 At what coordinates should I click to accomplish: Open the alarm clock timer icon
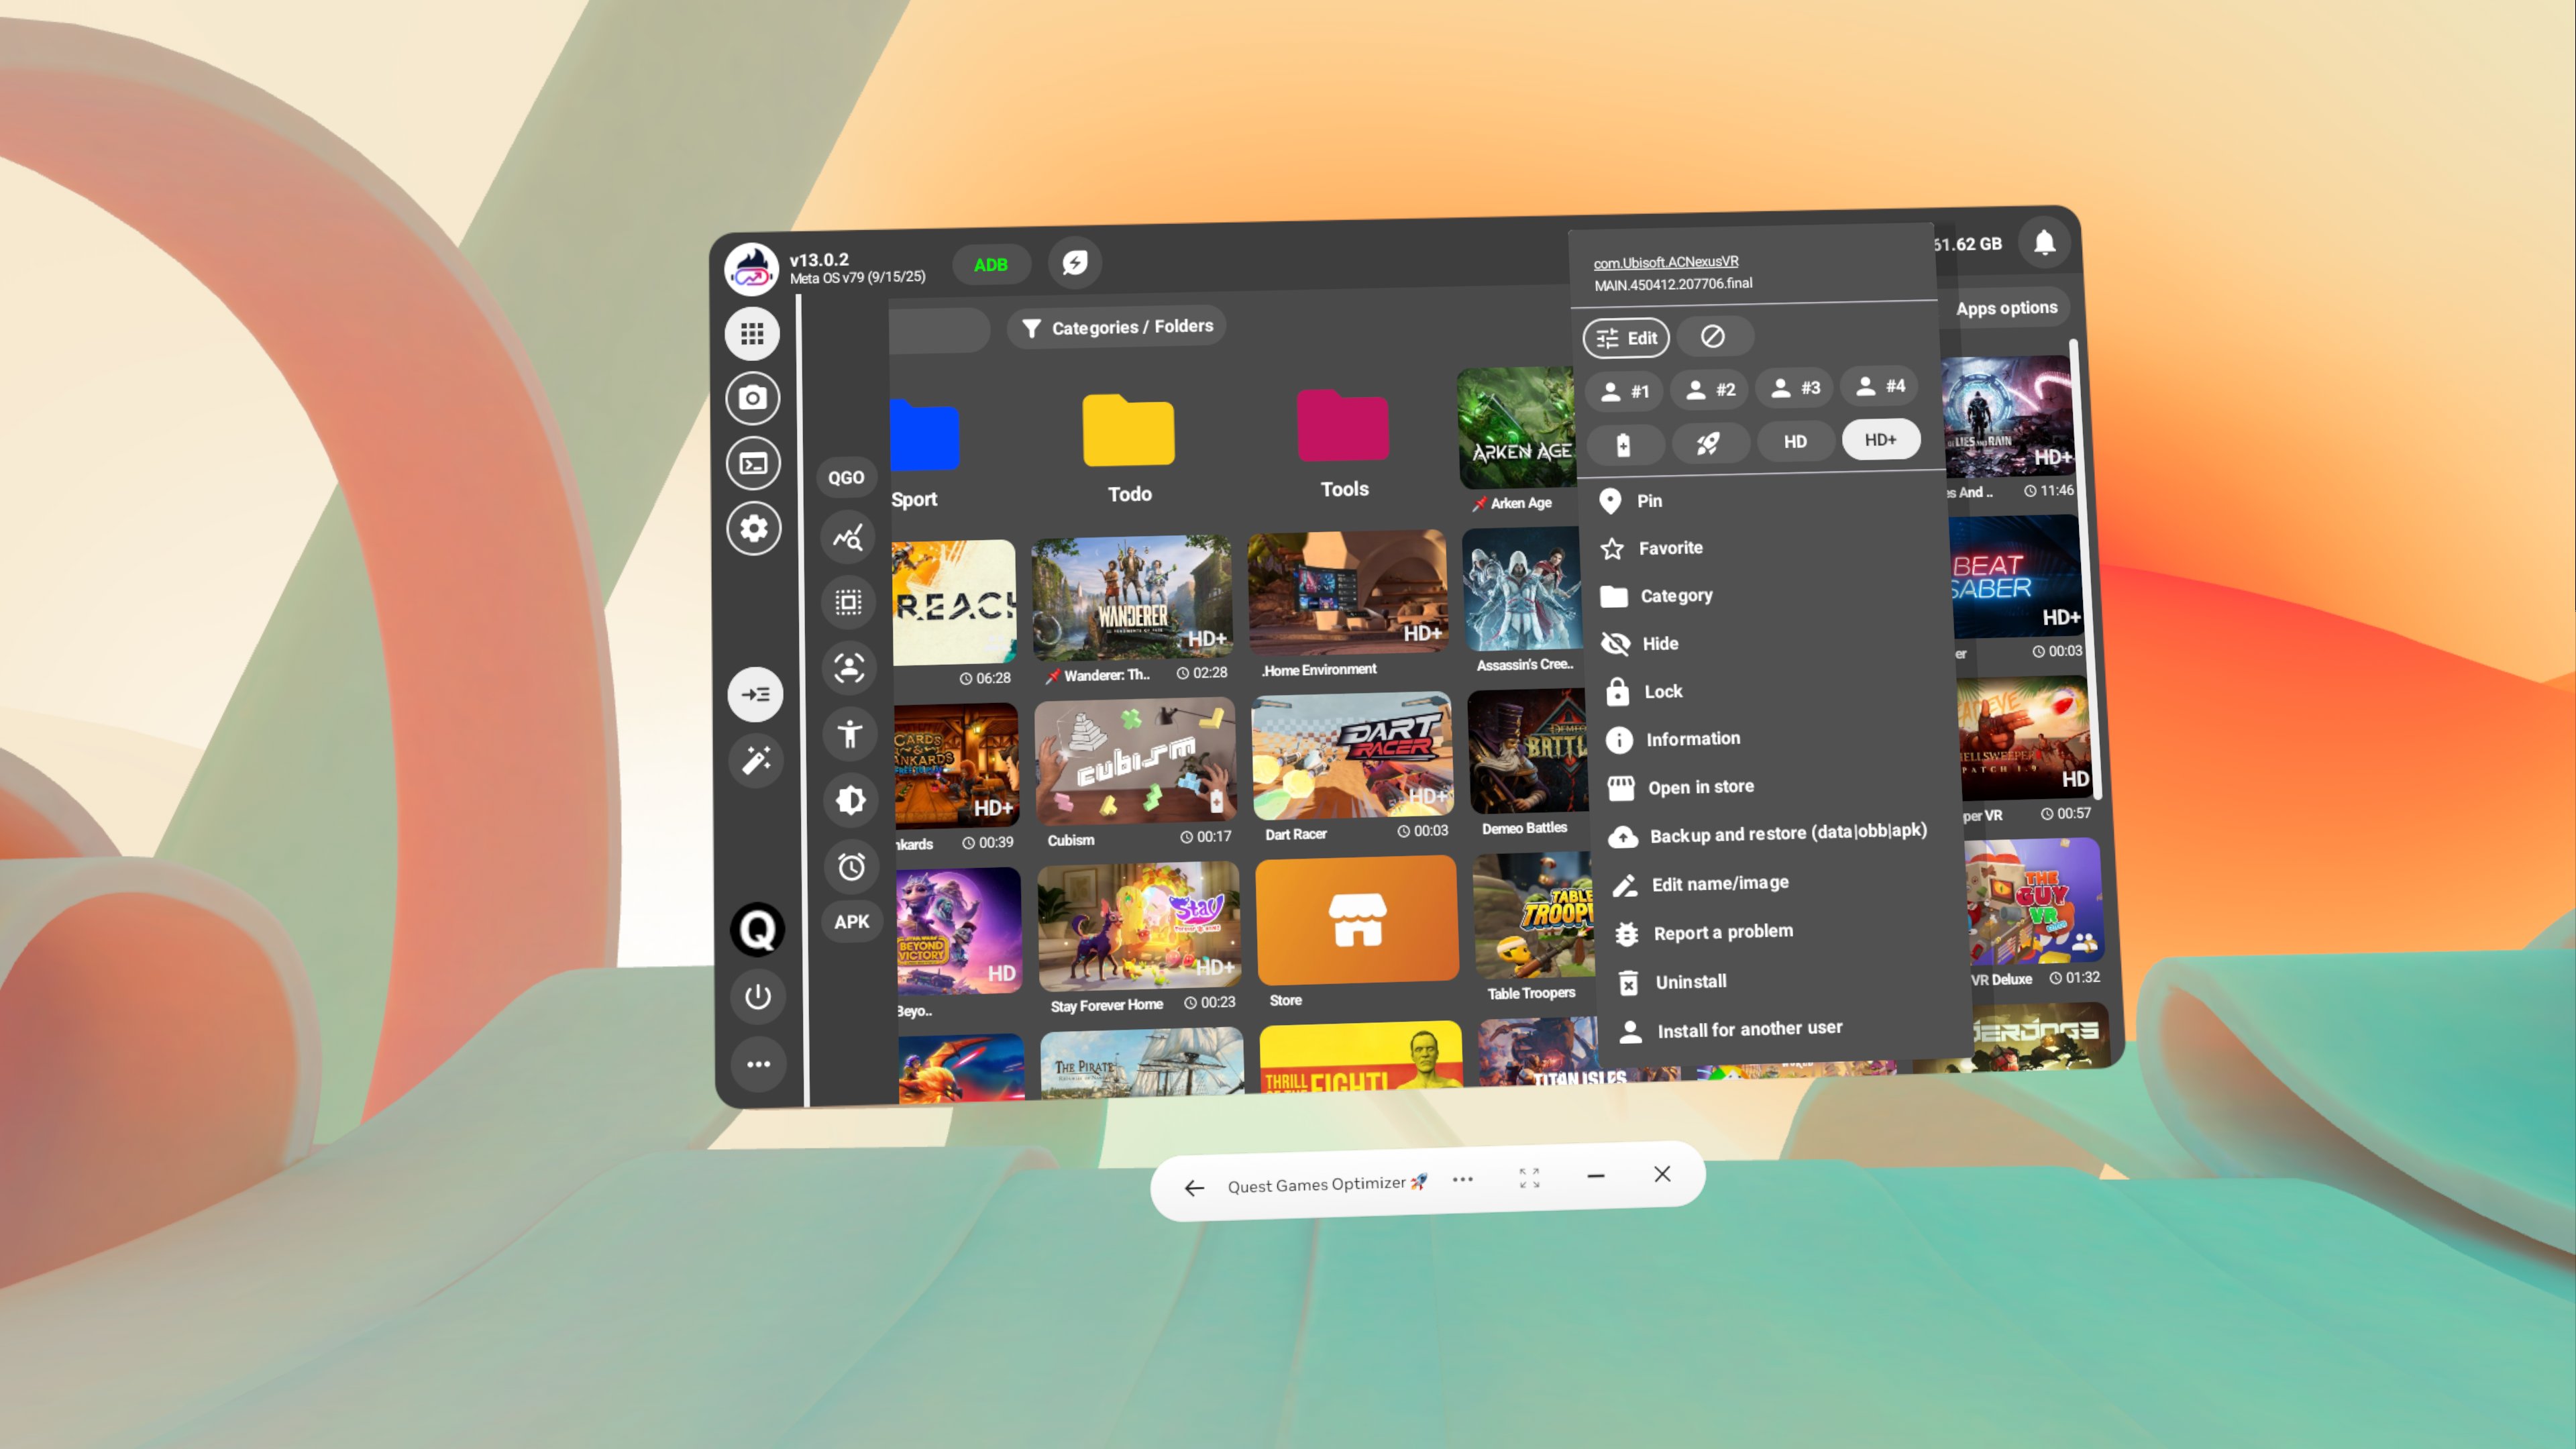point(850,866)
